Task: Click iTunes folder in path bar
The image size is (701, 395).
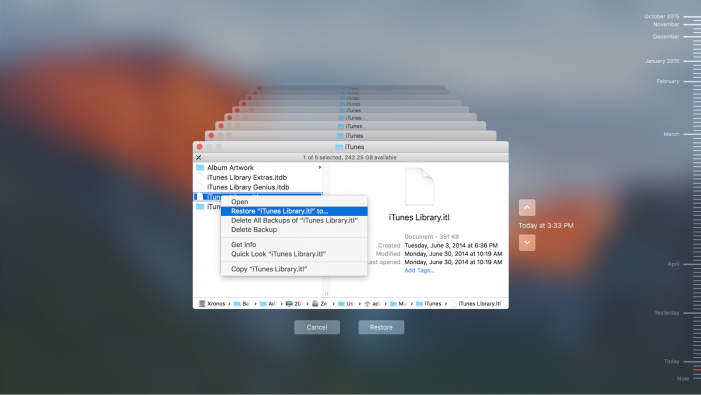Action: [429, 304]
